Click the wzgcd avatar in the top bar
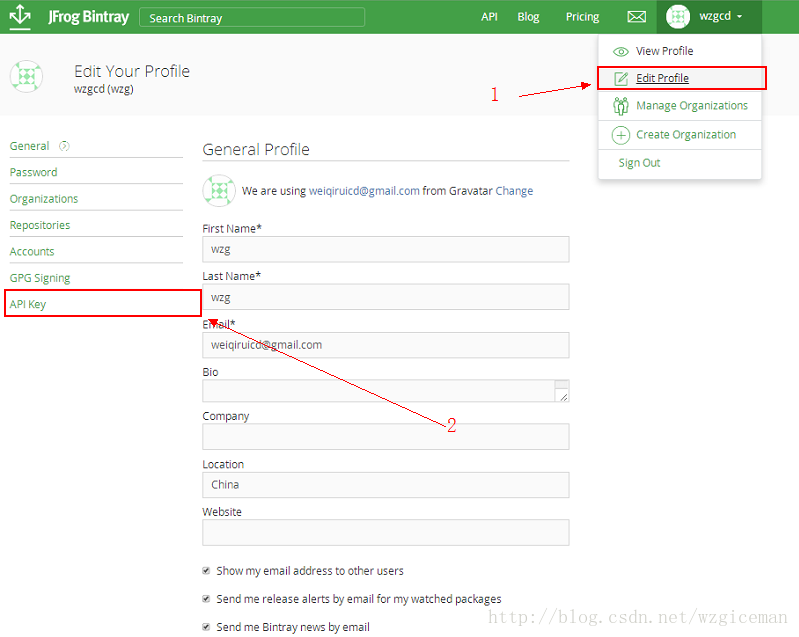The height and width of the screenshot is (637, 799). pos(678,17)
